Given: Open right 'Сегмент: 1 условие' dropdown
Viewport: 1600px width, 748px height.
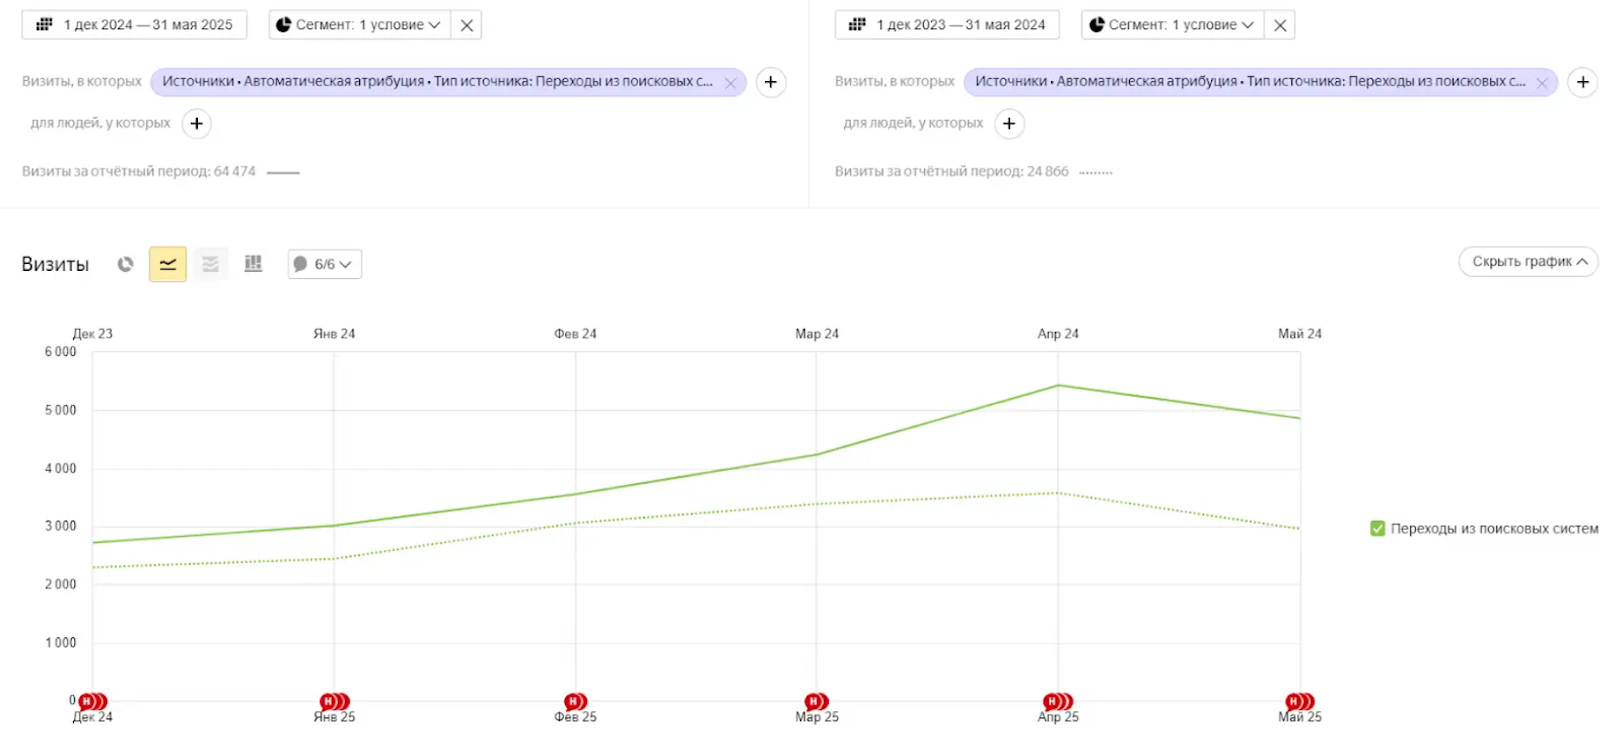Looking at the screenshot, I should [x=1172, y=25].
